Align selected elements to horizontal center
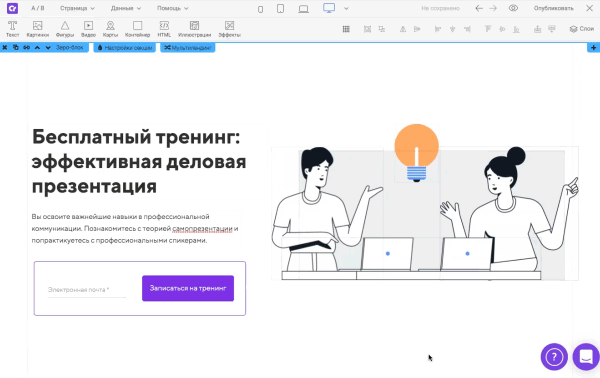This screenshot has height=378, width=600. tap(452, 29)
